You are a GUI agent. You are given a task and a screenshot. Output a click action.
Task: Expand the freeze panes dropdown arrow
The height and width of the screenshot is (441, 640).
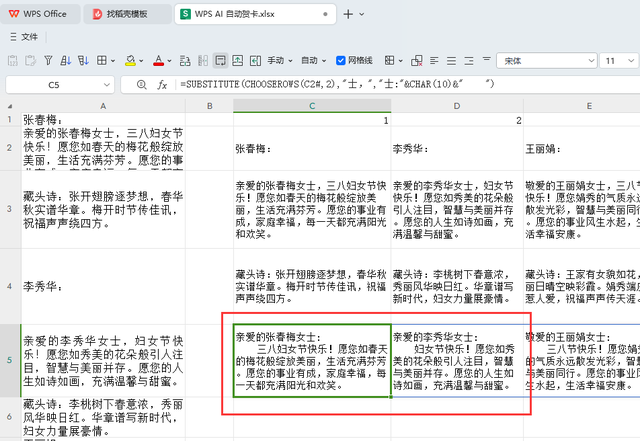(x=400, y=61)
